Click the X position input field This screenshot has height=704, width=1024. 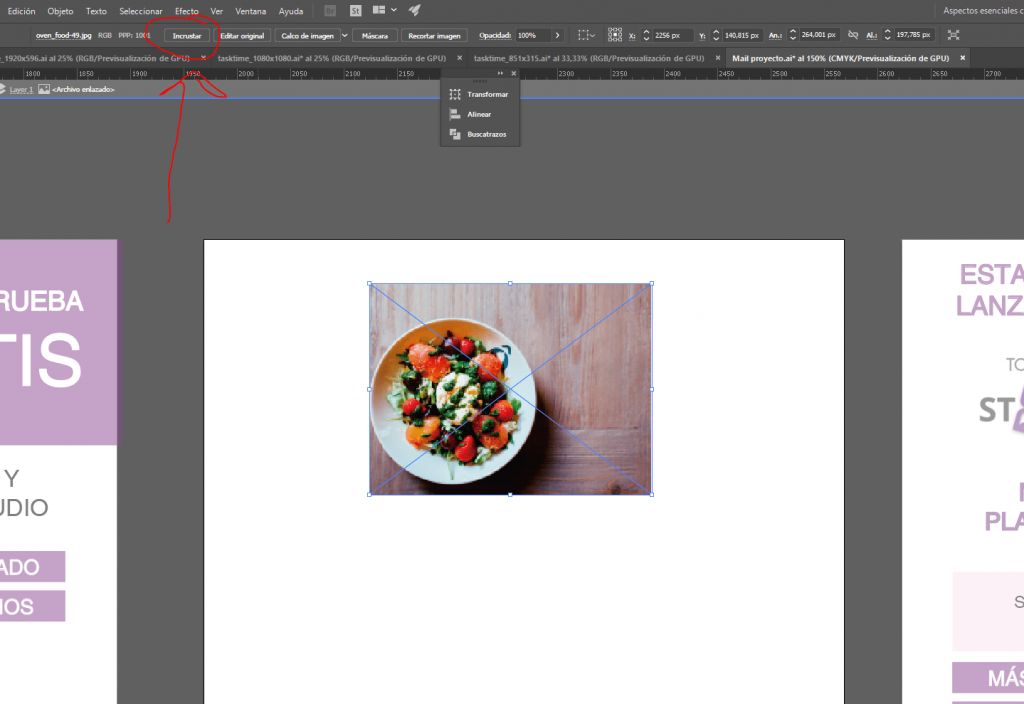point(671,35)
